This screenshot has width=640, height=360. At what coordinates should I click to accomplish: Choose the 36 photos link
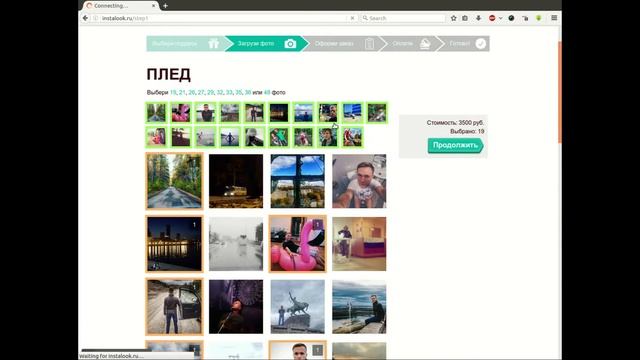coord(248,93)
